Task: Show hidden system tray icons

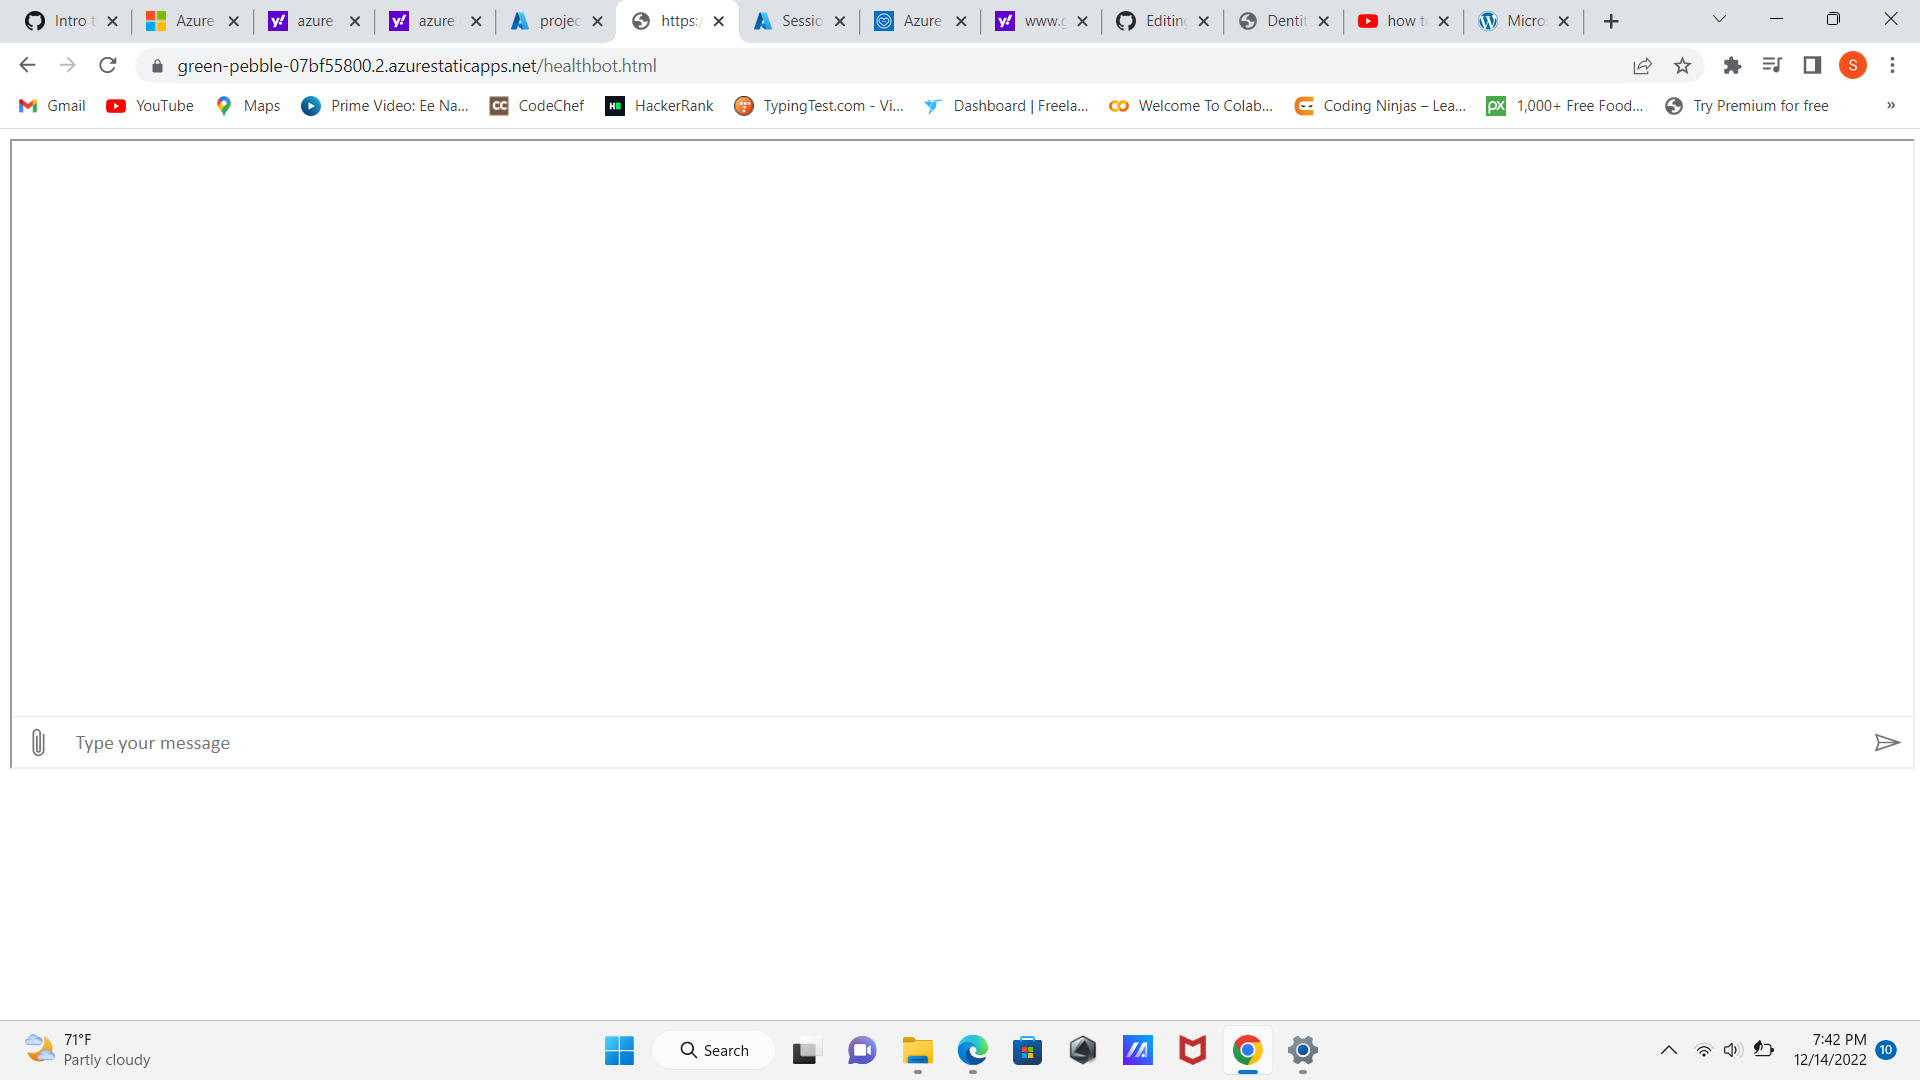Action: 1668,1050
